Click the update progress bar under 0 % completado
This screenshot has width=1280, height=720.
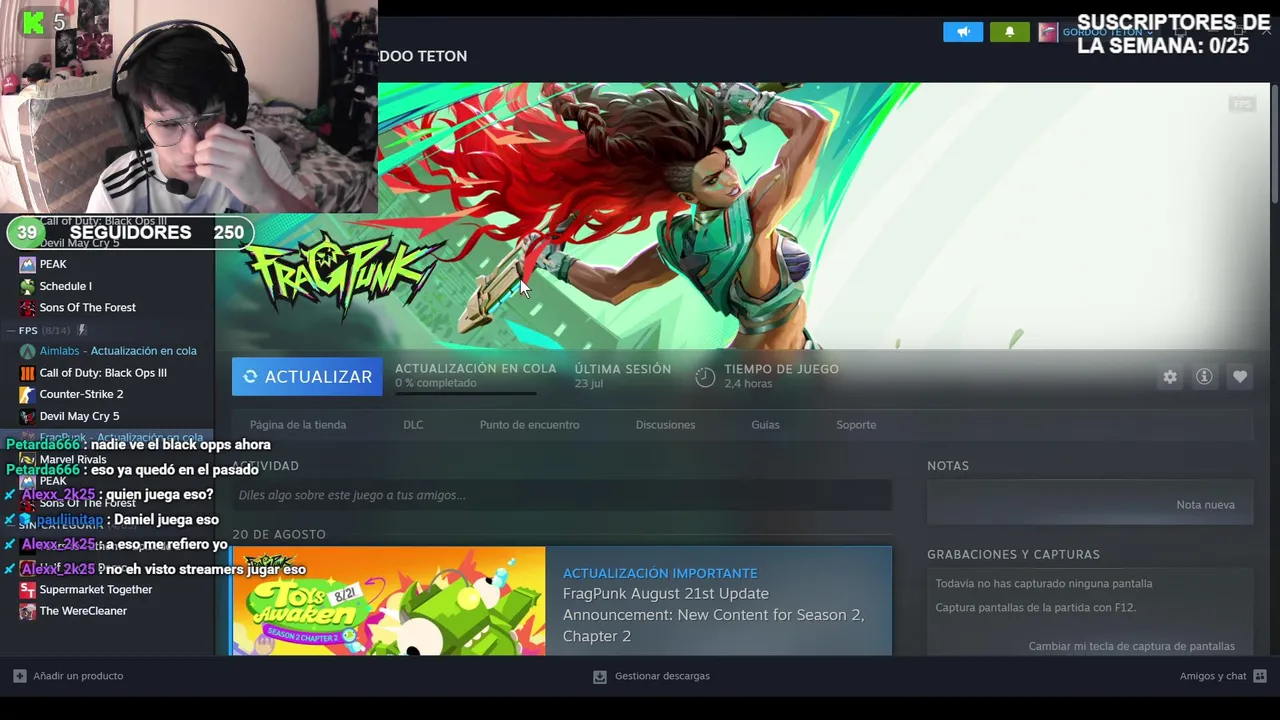[x=465, y=393]
